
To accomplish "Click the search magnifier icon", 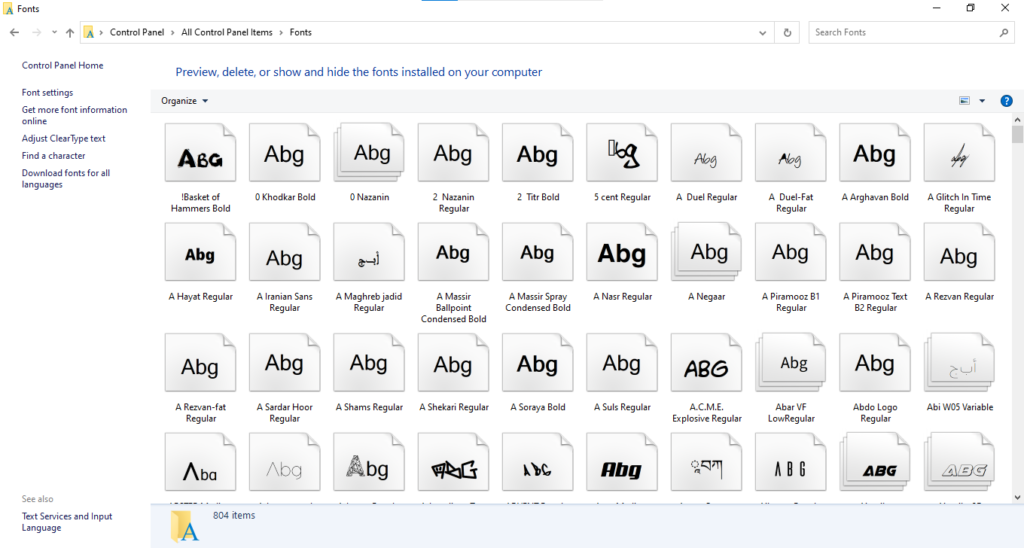I will click(1004, 32).
